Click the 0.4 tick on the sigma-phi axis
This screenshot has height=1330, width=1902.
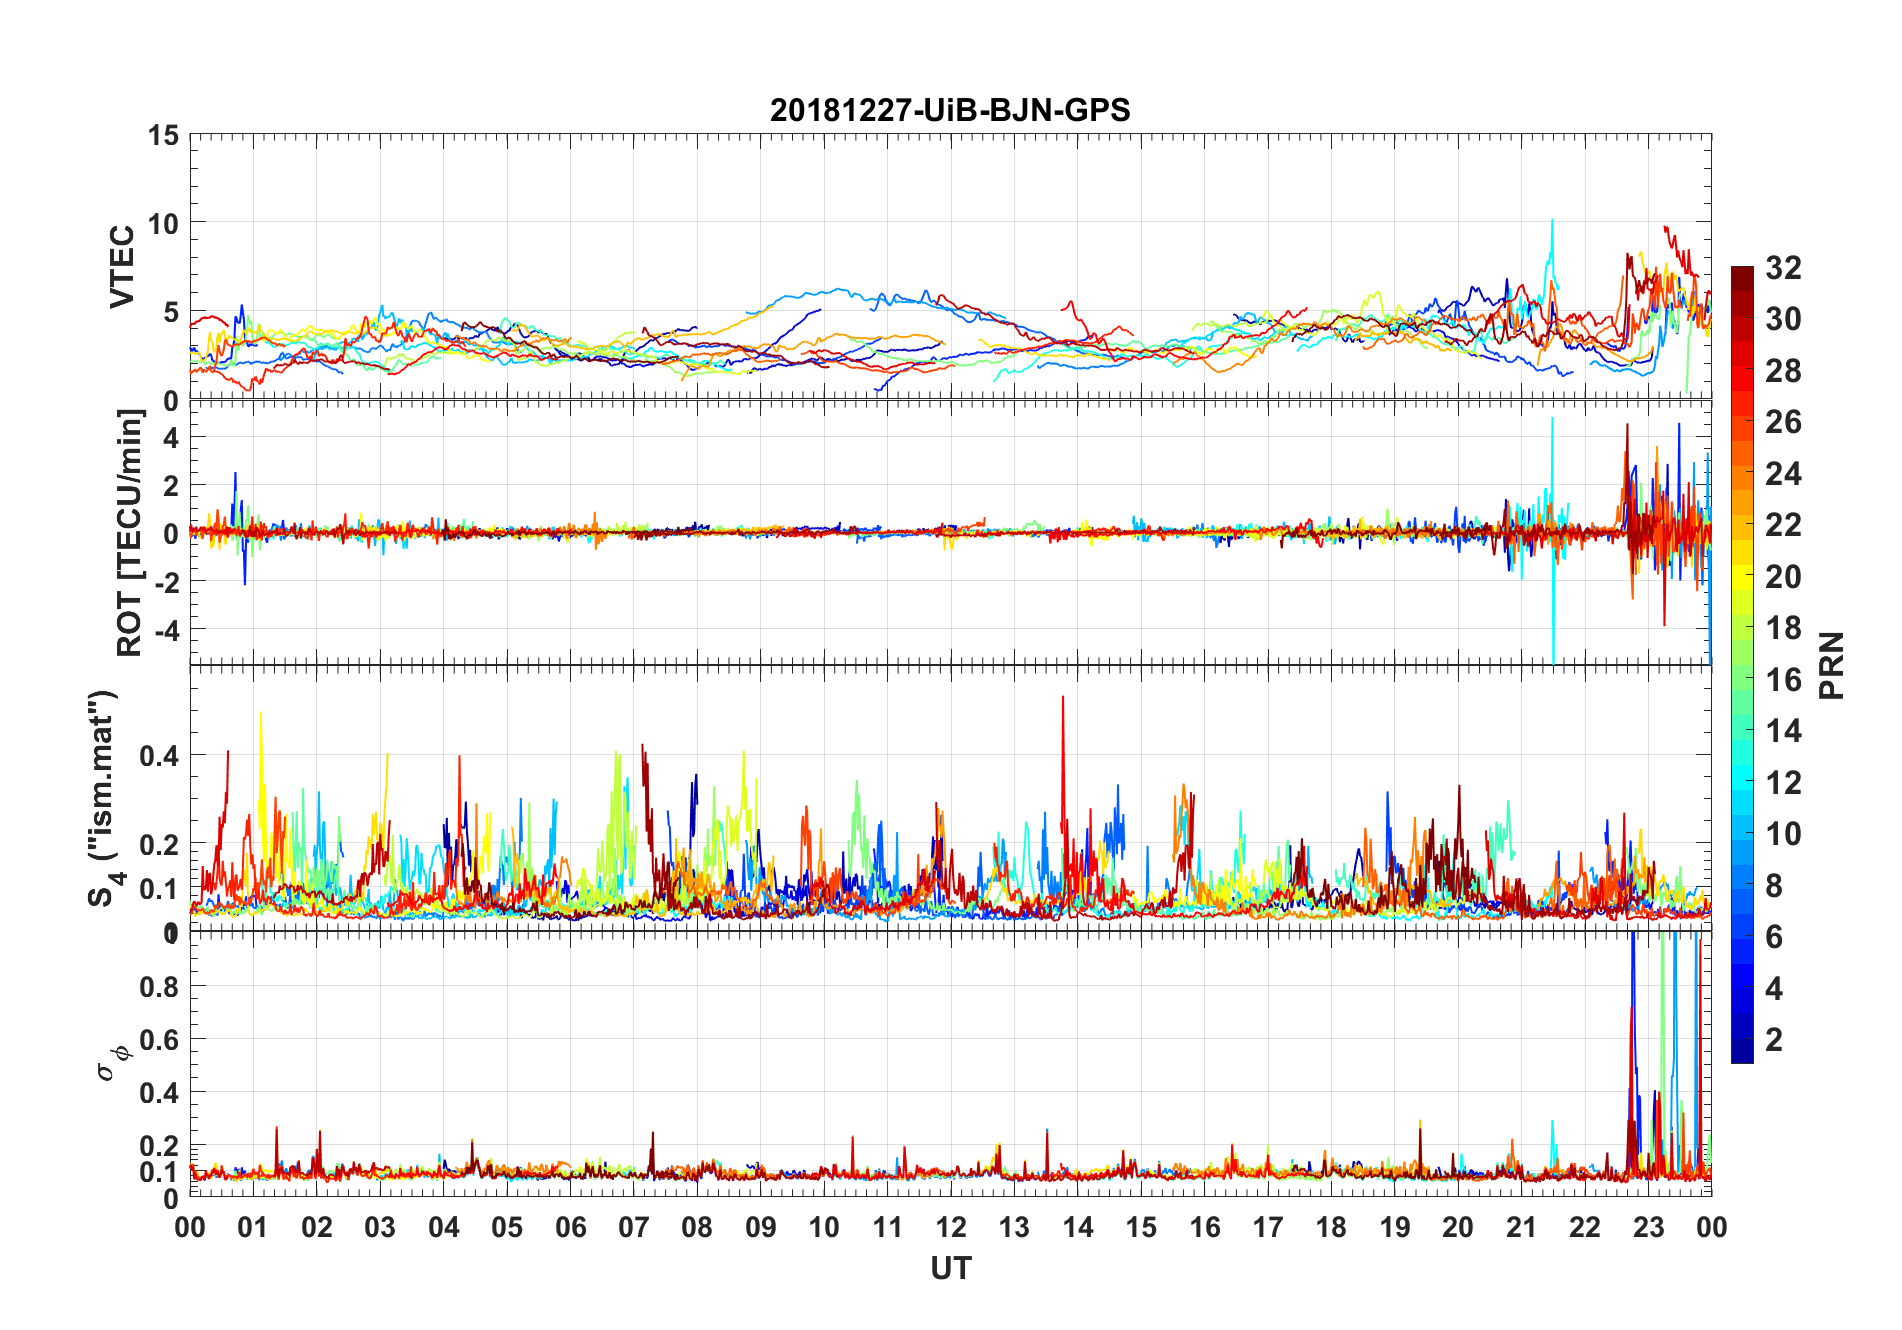[x=159, y=1093]
